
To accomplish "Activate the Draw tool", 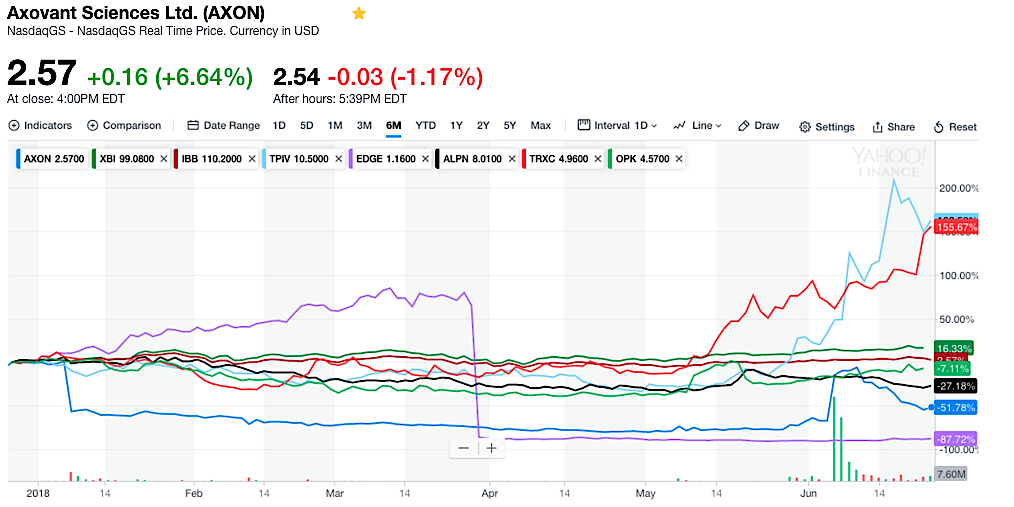I will click(x=759, y=125).
